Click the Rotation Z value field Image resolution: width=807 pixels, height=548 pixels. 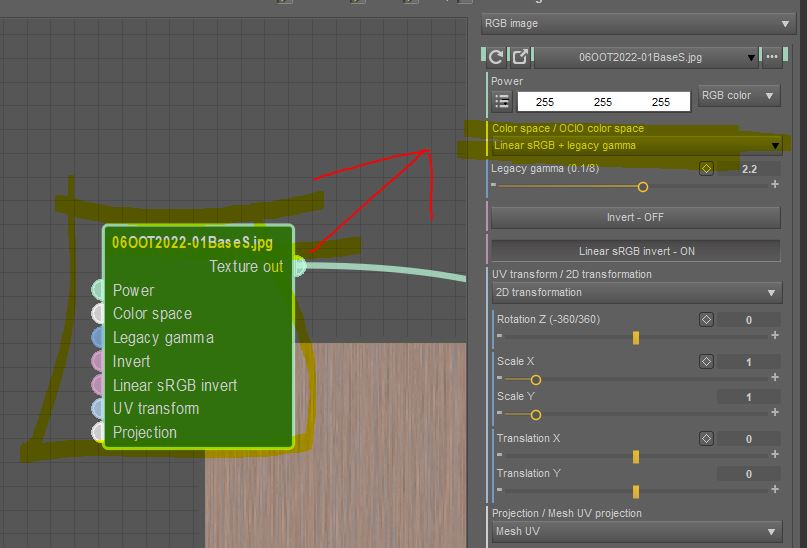749,320
